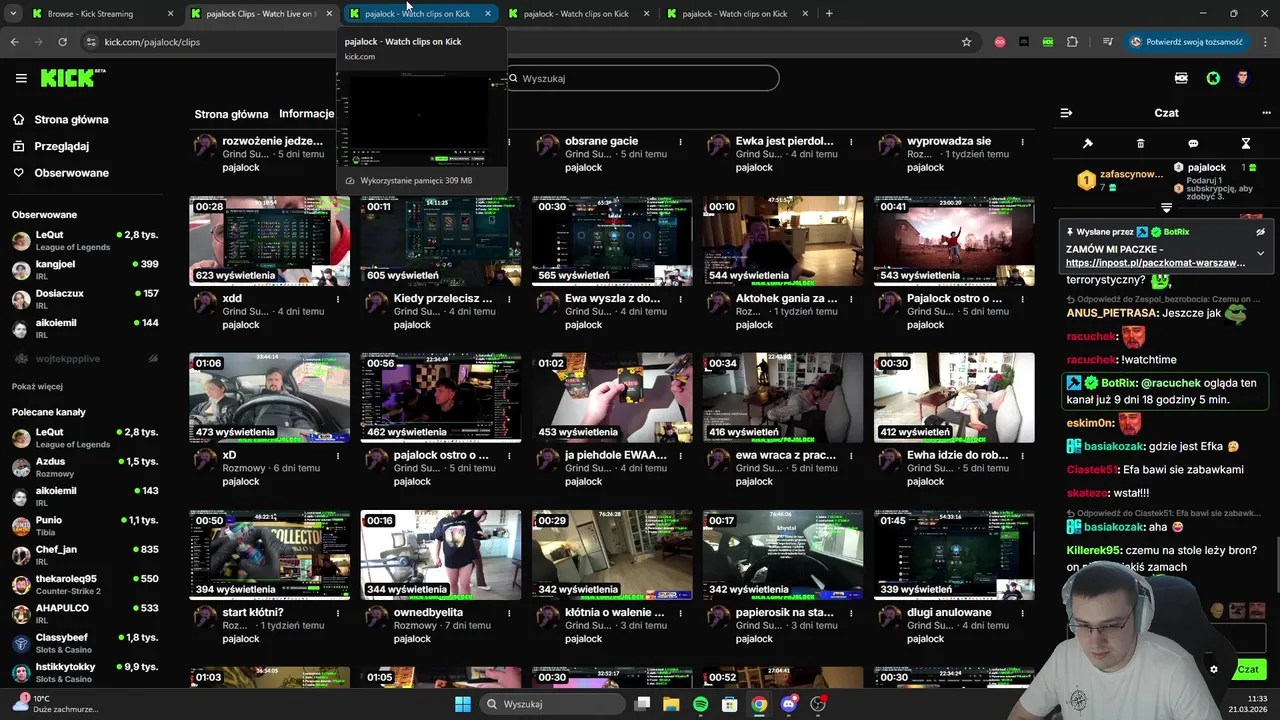1280x720 pixels.
Task: Play the 'xdd' clip thumbnail
Action: 270,241
